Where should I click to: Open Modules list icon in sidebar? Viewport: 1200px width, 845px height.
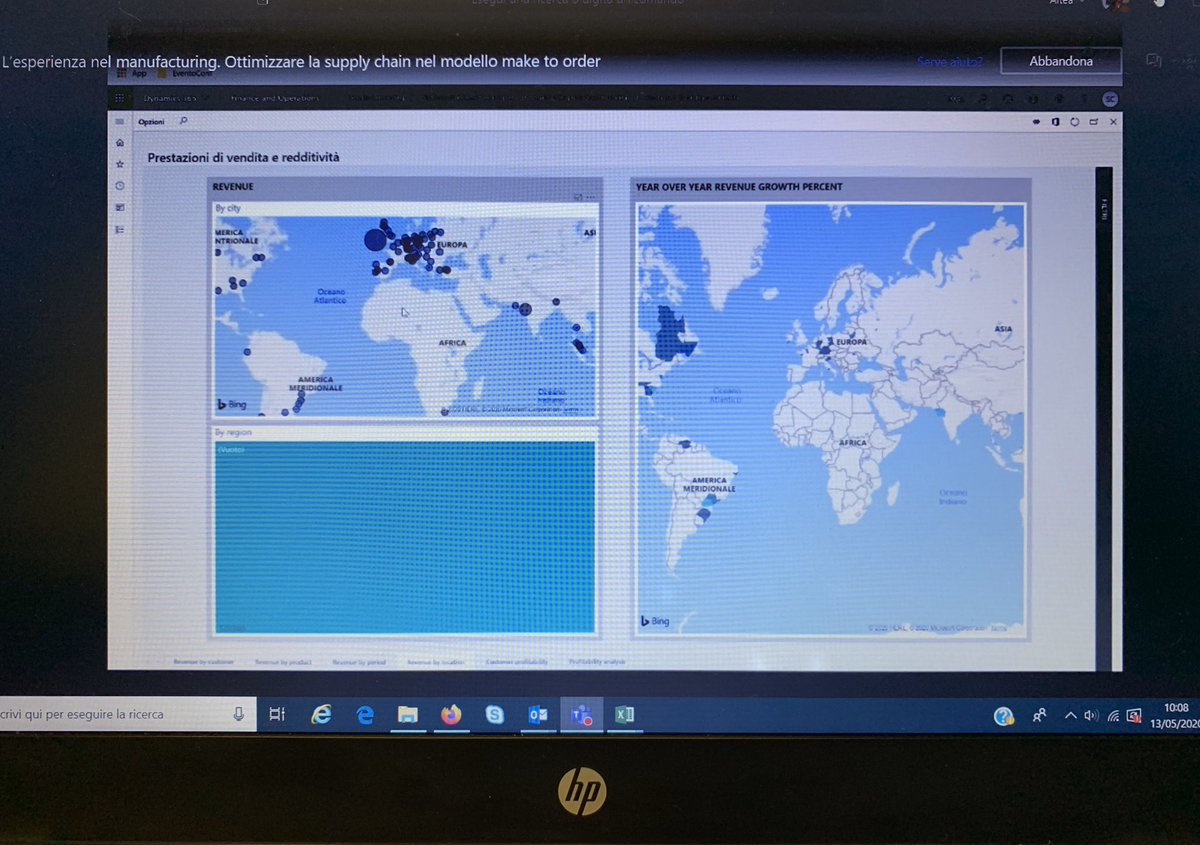click(120, 229)
